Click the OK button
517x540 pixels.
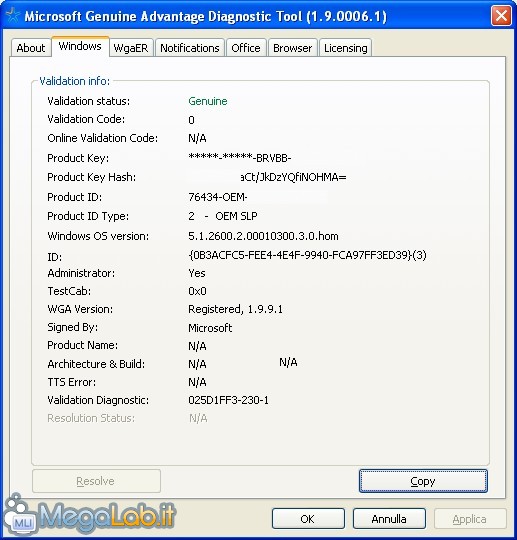pos(308,519)
